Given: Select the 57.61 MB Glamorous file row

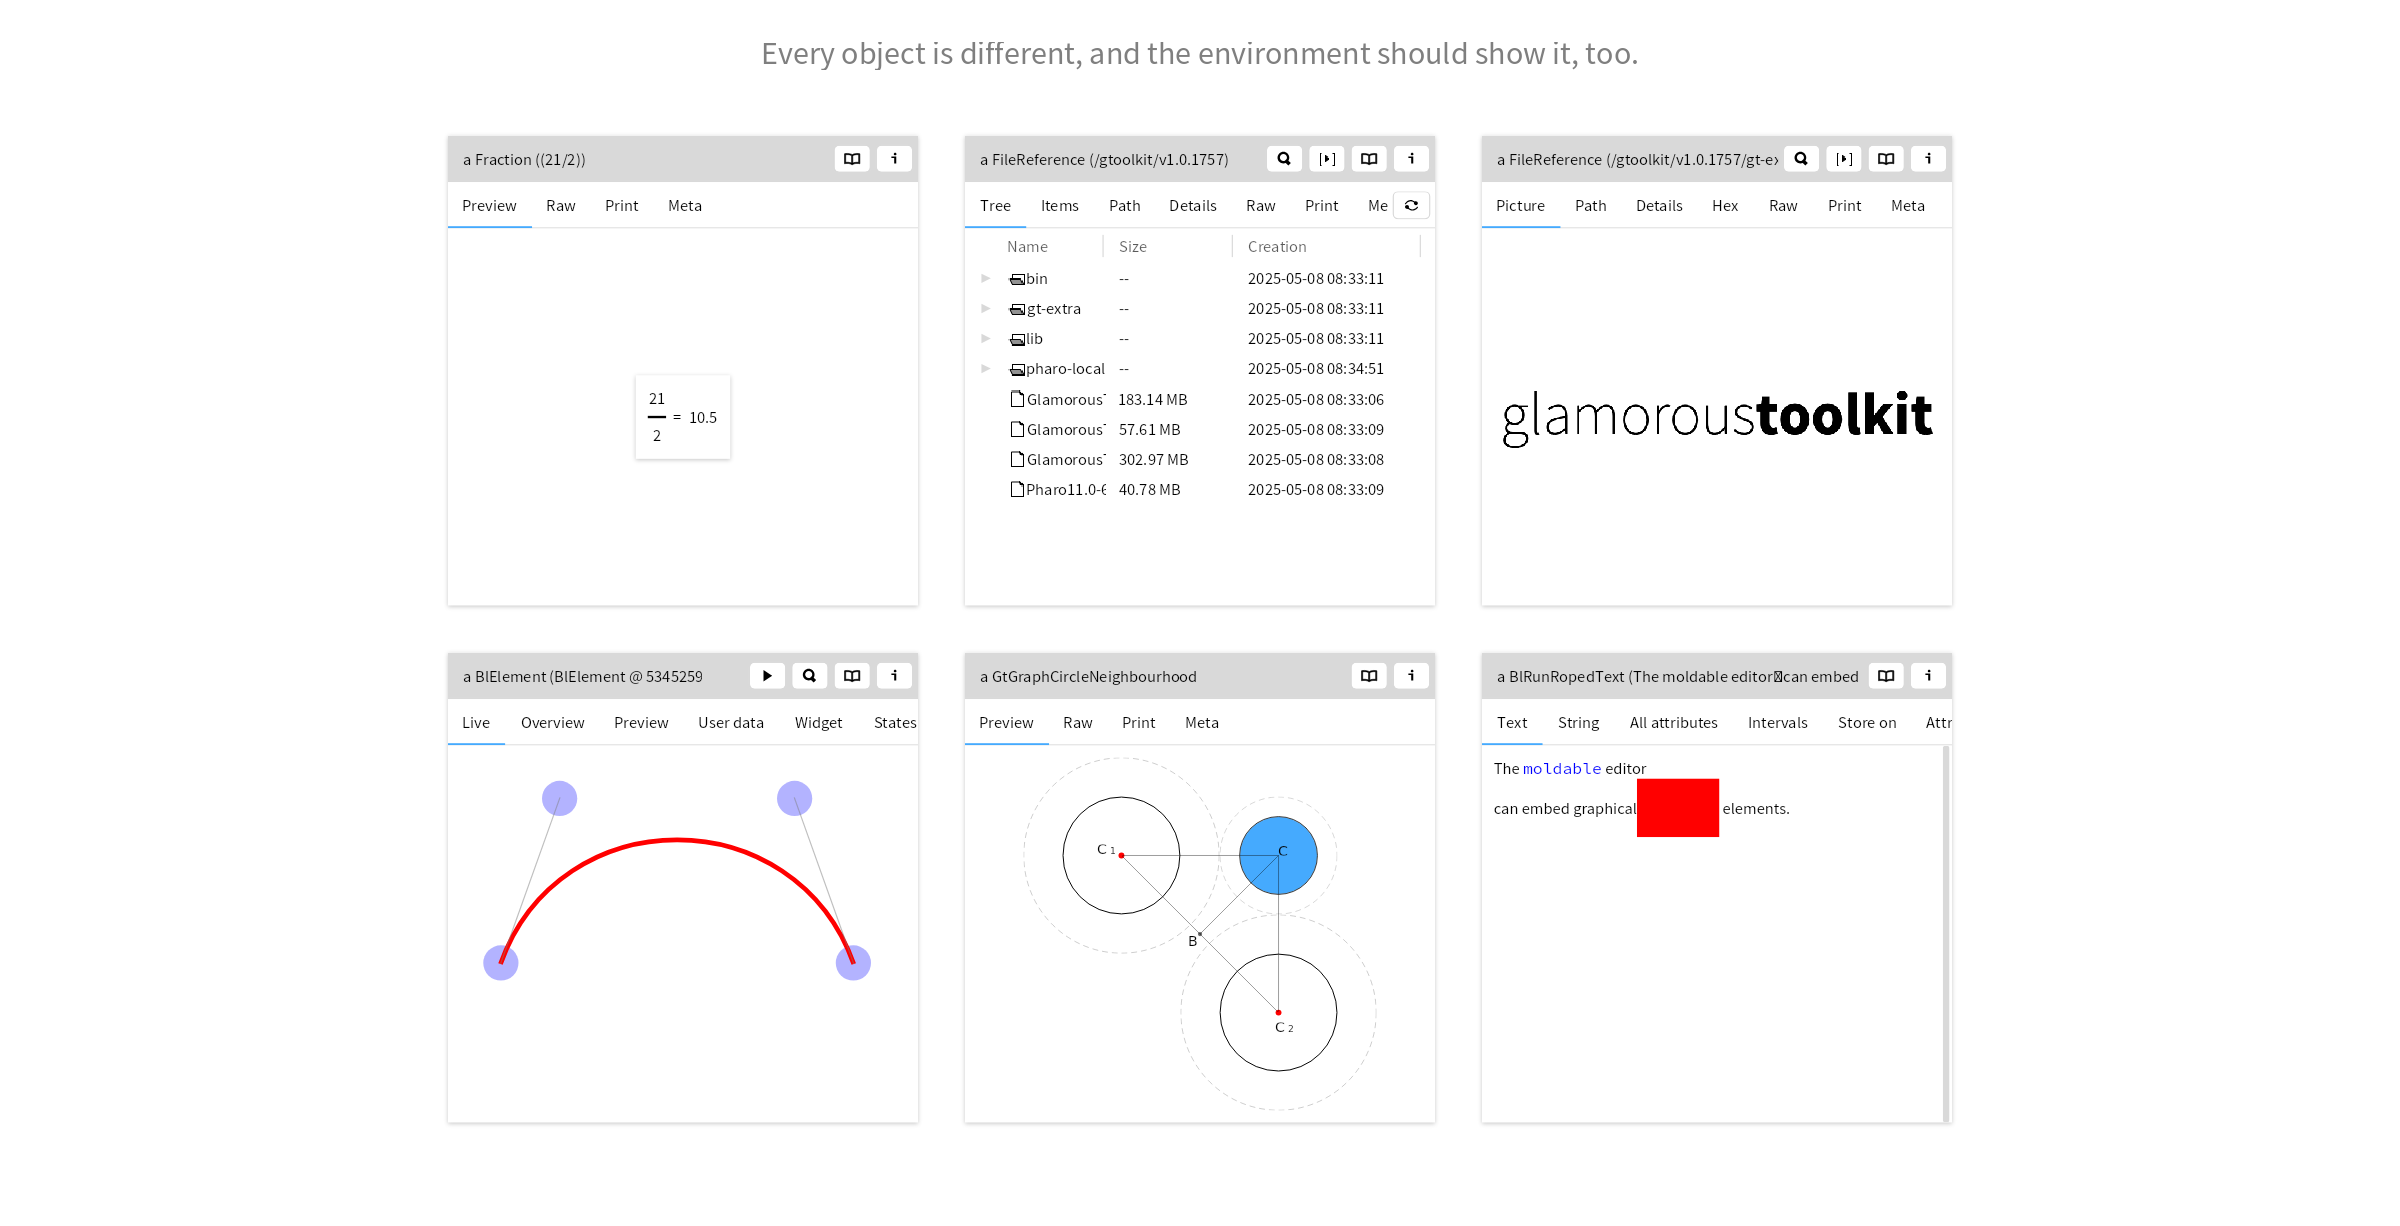Looking at the screenshot, I should [1199, 430].
